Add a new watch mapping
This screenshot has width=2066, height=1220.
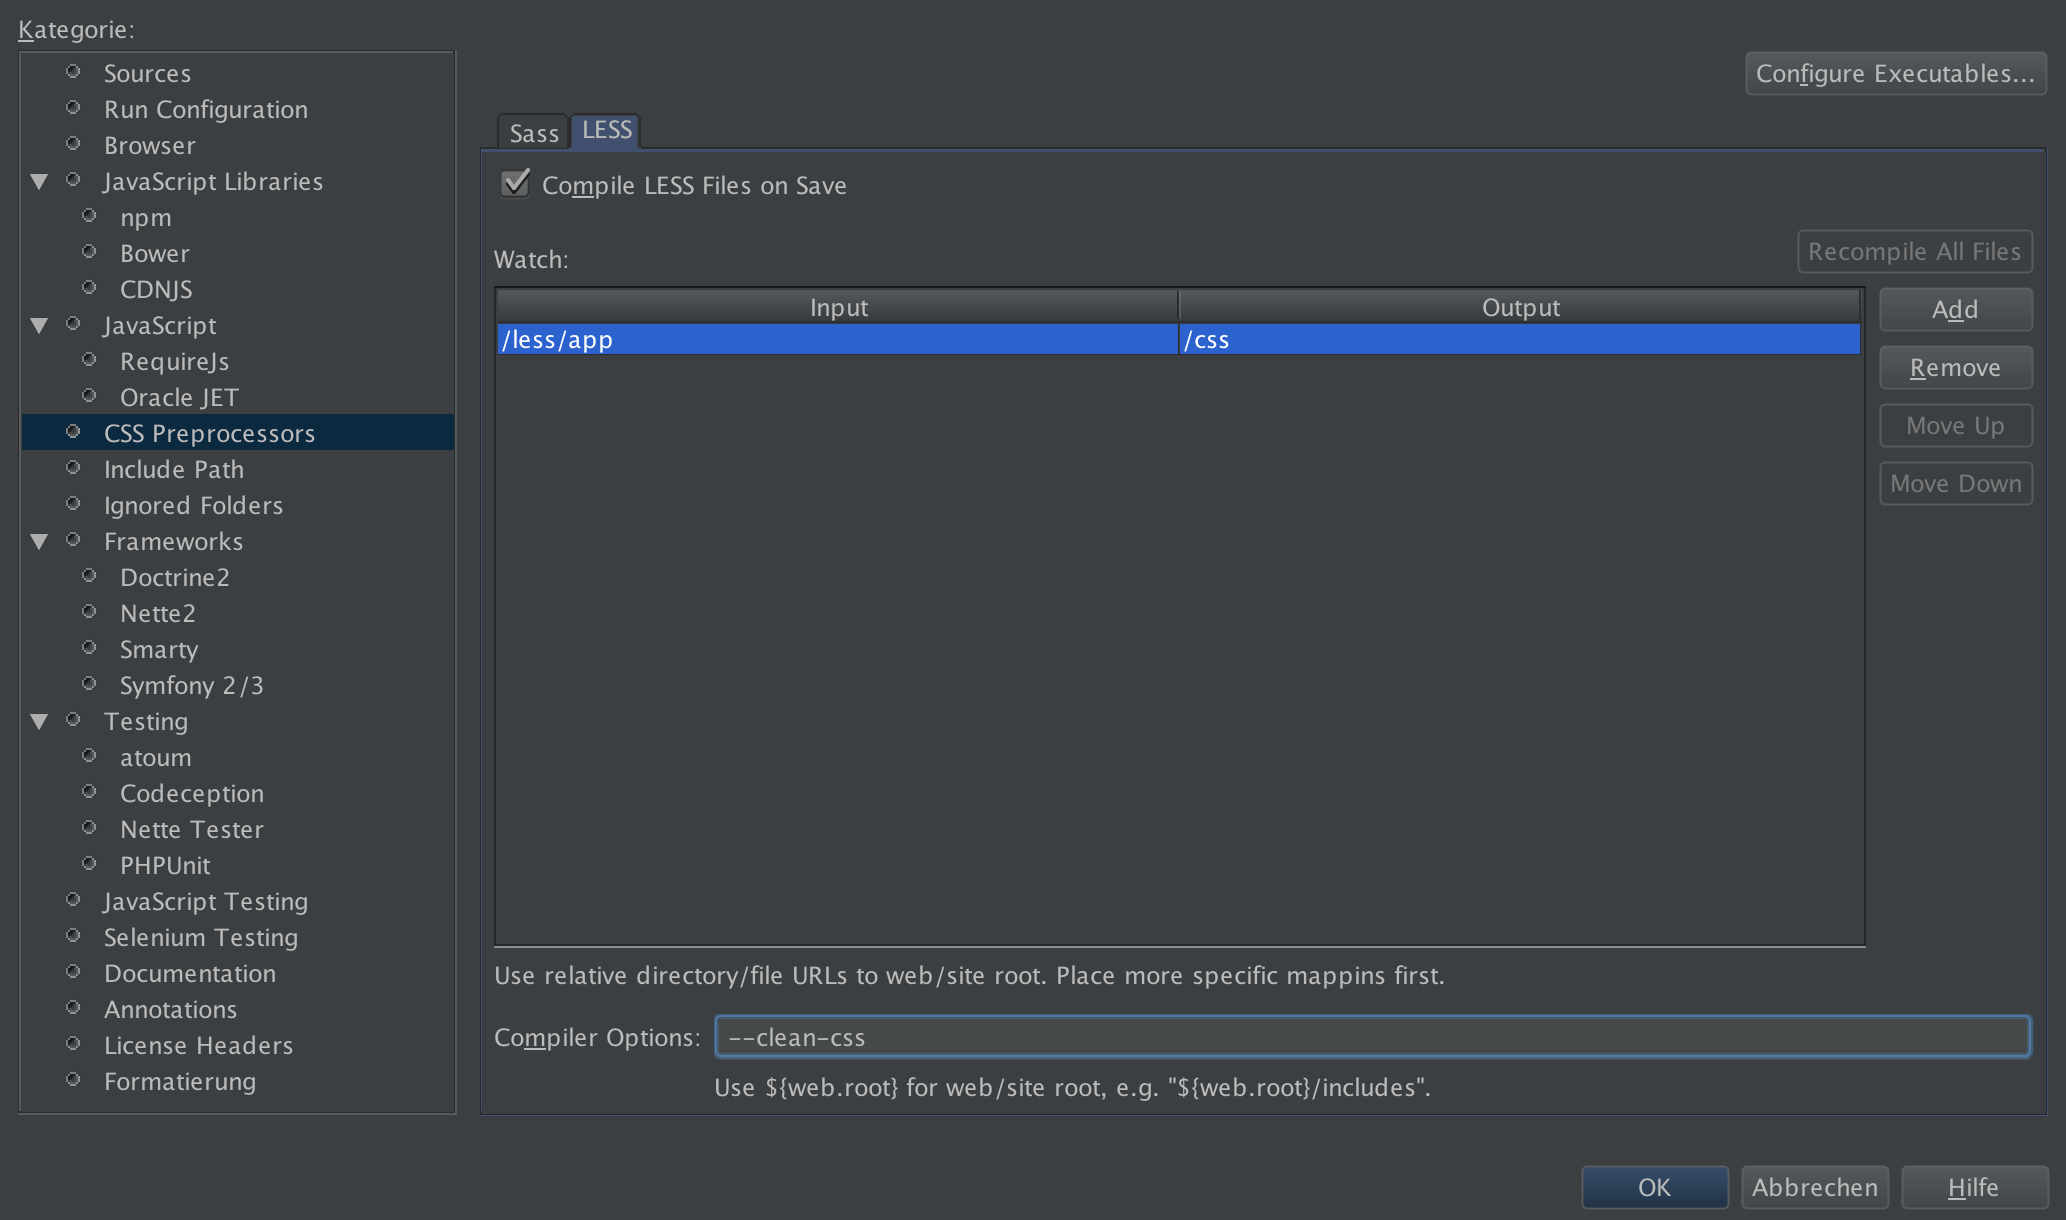pyautogui.click(x=1955, y=310)
